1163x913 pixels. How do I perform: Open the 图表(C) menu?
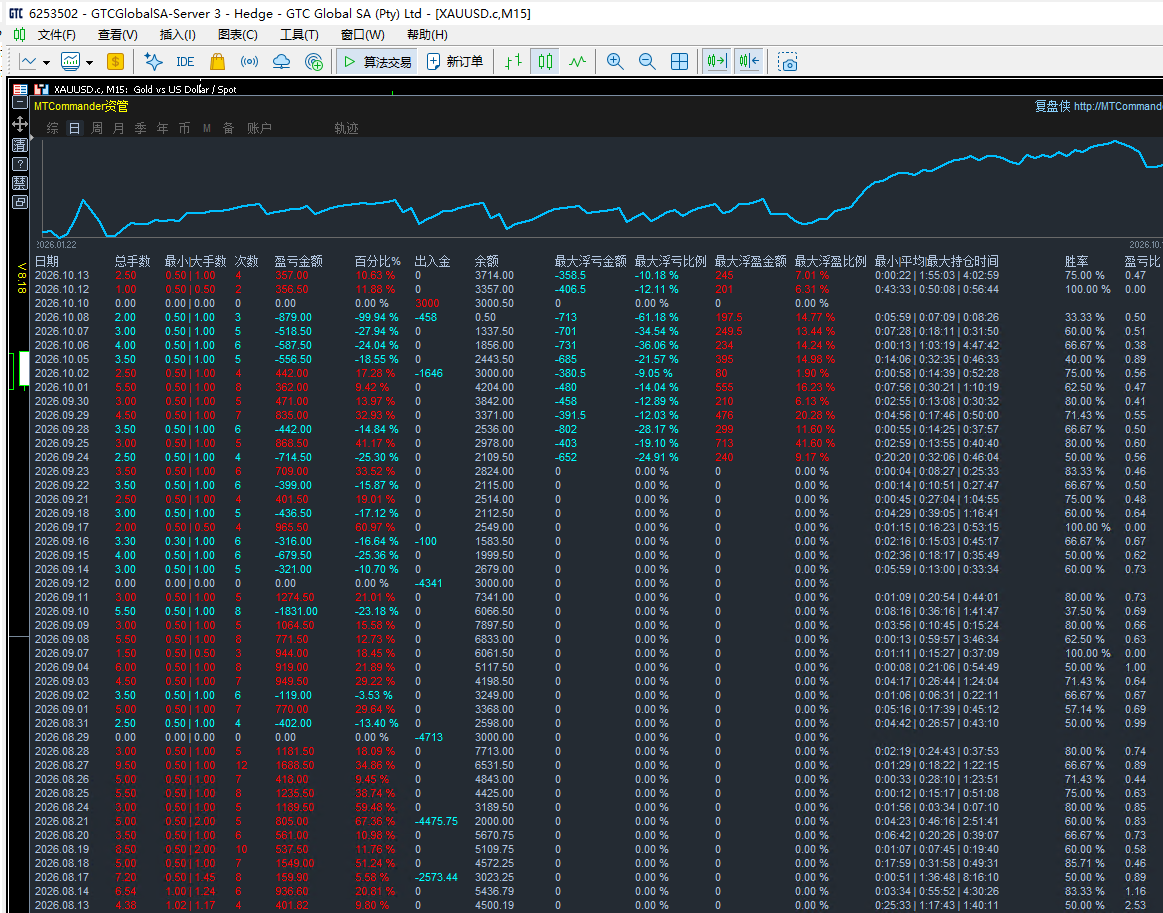coord(237,35)
